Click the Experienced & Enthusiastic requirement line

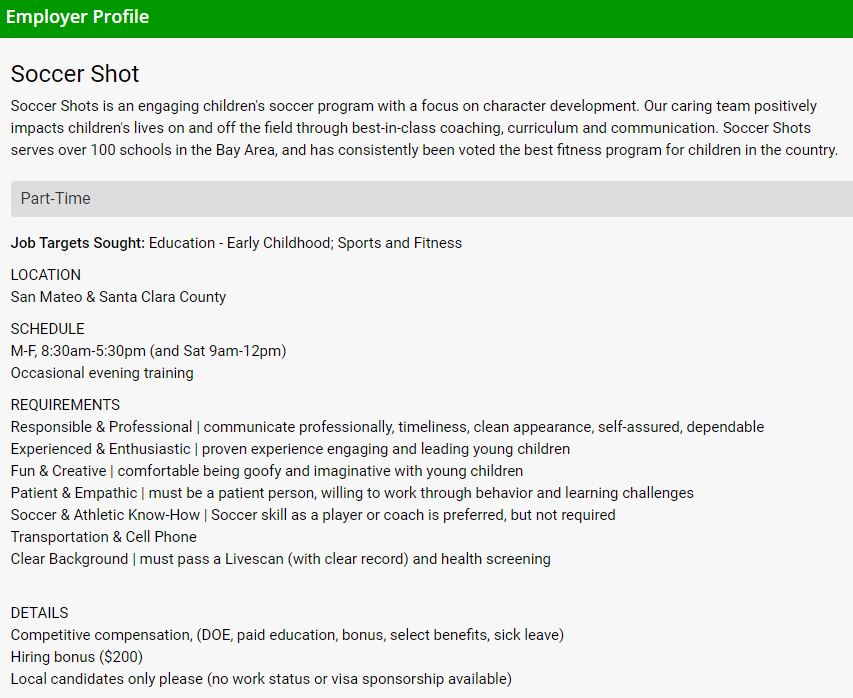click(x=290, y=449)
